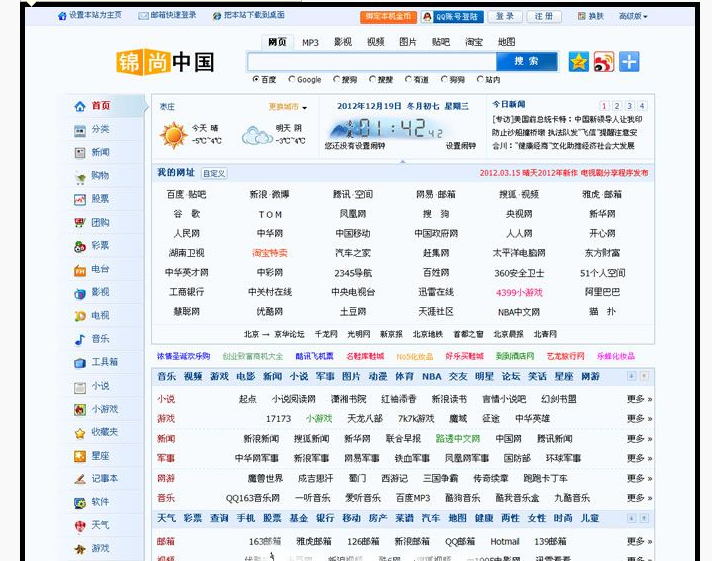Click the yellow star Qzone icon
This screenshot has height=561, width=718.
pos(578,62)
